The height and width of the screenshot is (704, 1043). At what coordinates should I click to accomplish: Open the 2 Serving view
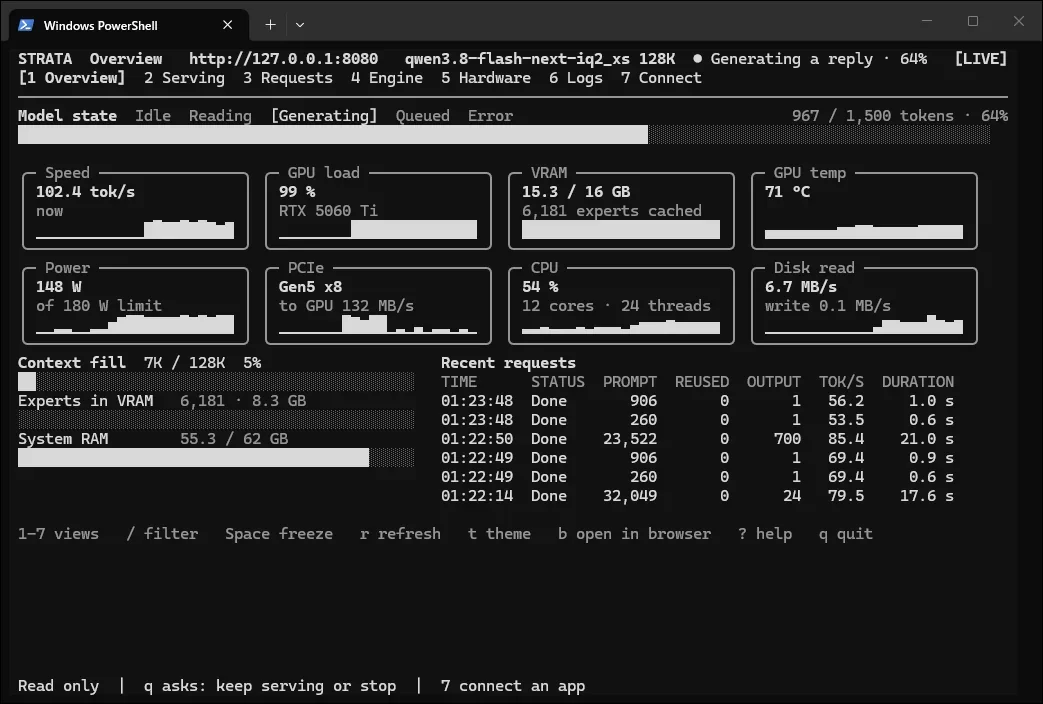(184, 78)
